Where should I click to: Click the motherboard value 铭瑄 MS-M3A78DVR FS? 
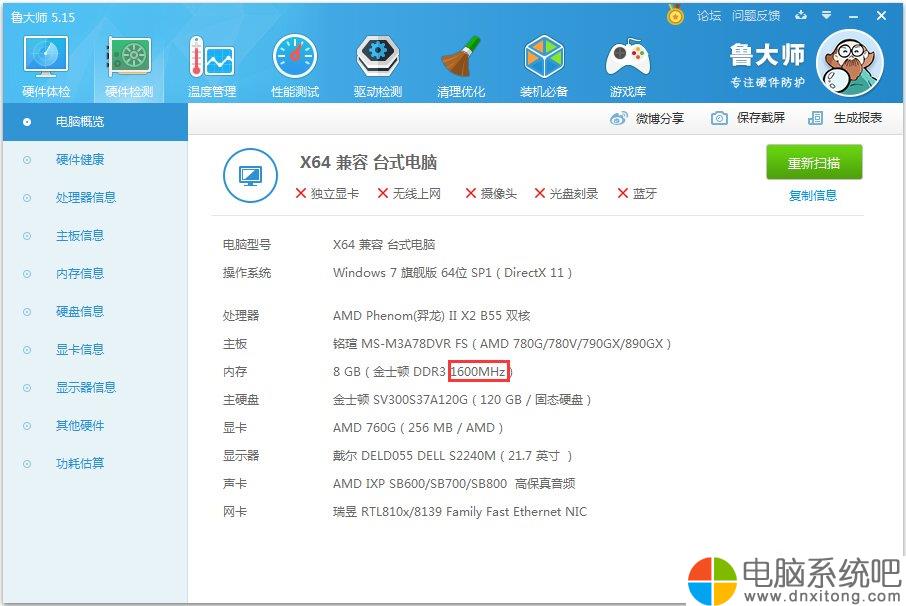coord(502,344)
